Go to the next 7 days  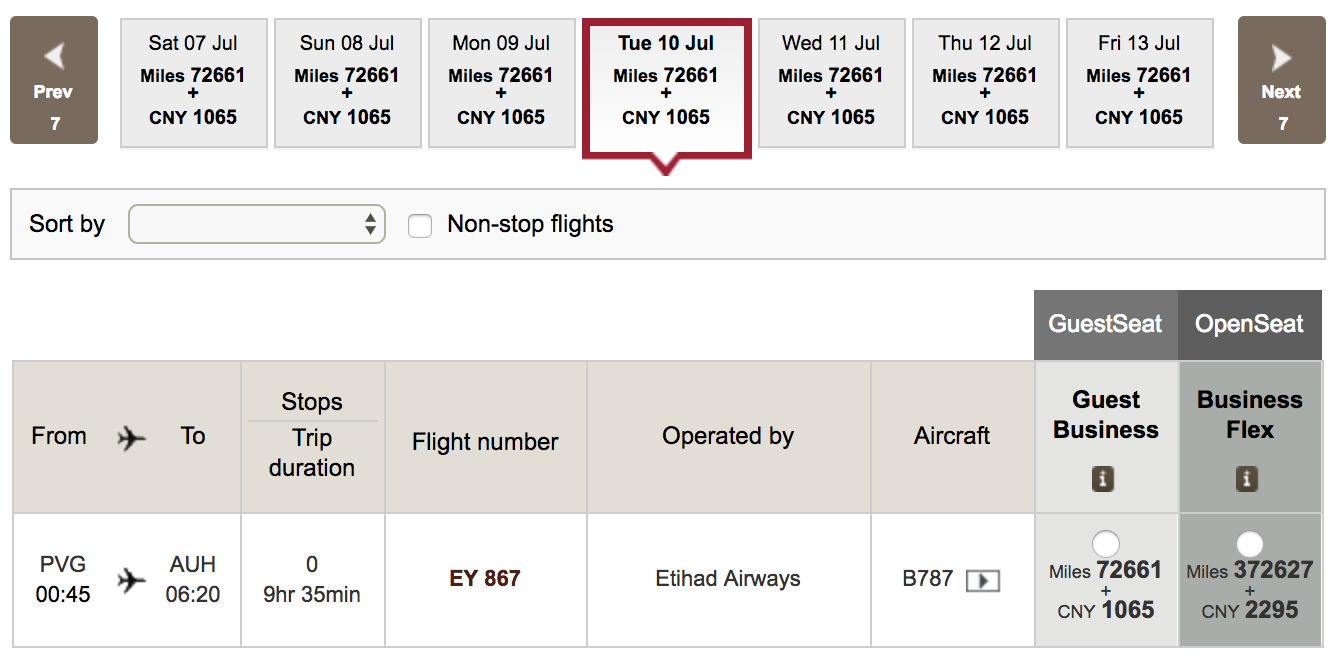click(1281, 80)
